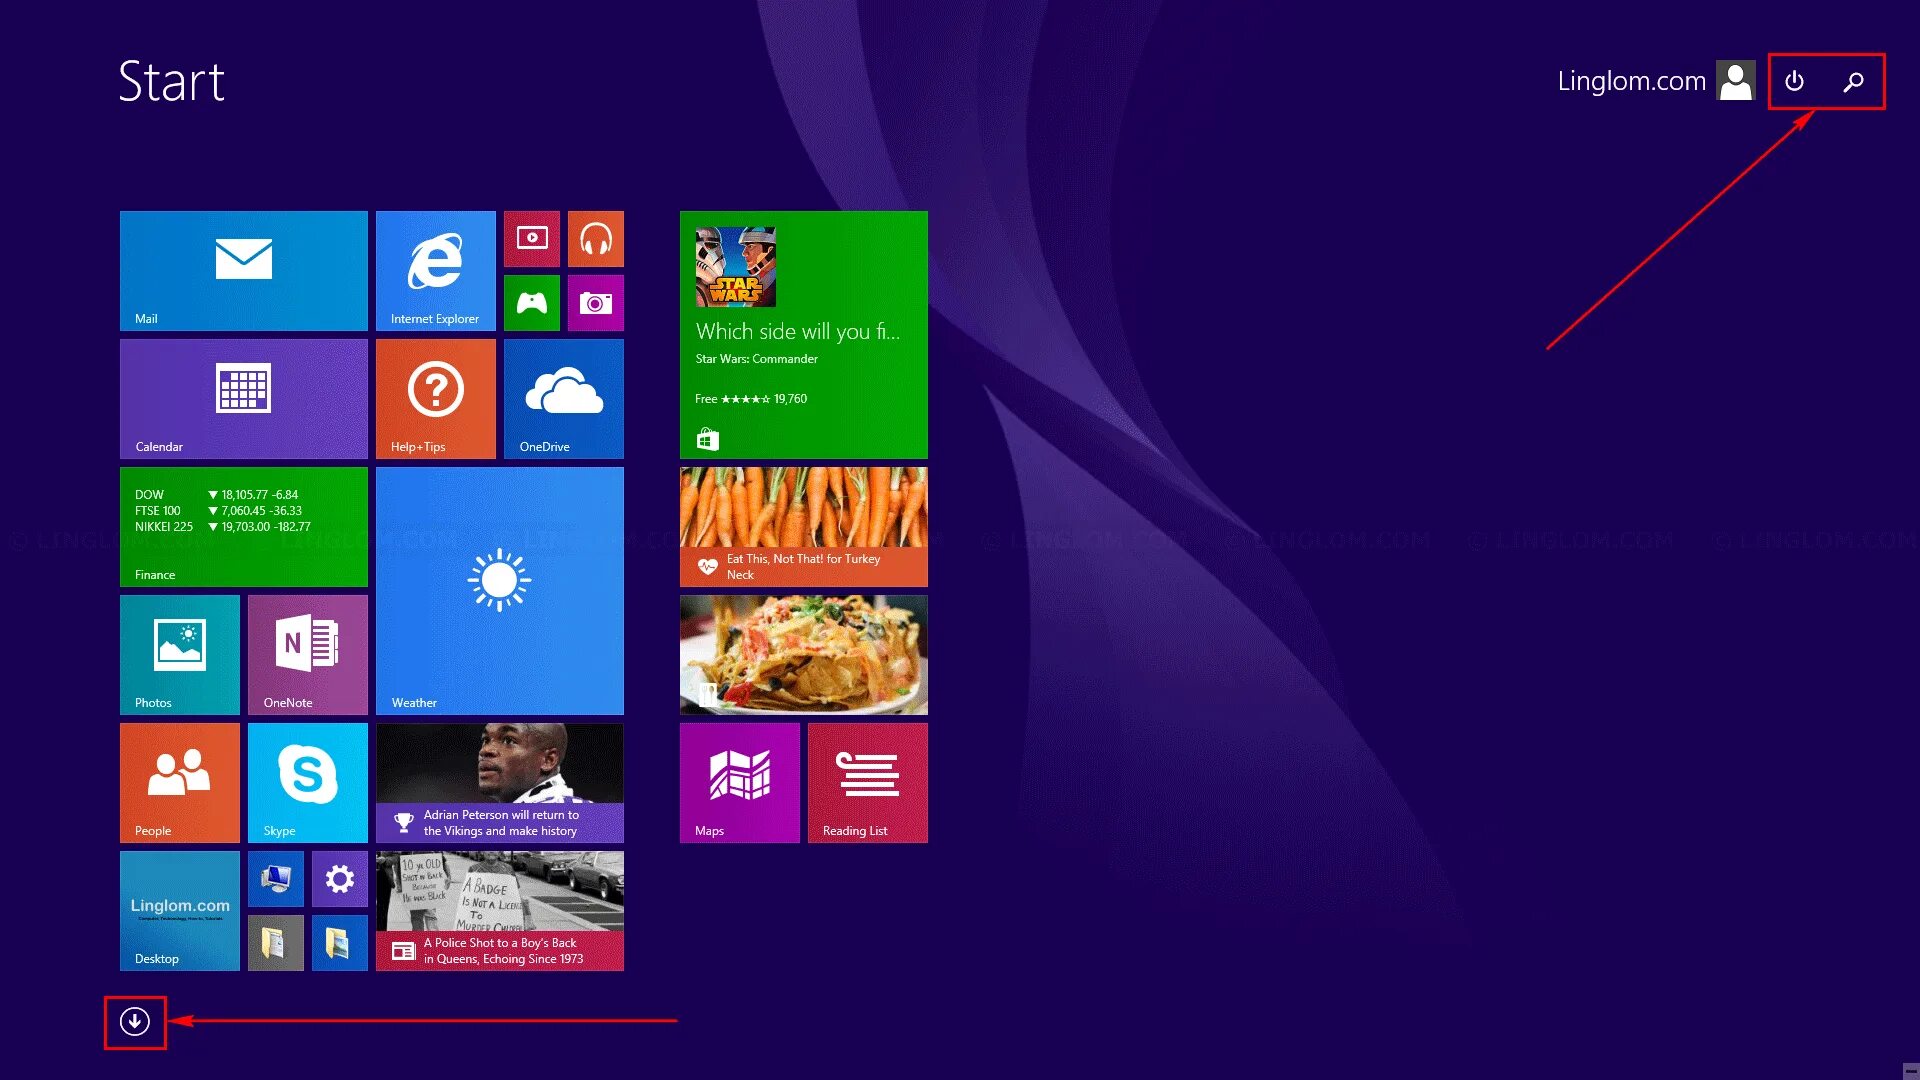This screenshot has width=1920, height=1080.
Task: Open OneDrive cloud tile
Action: coord(563,398)
